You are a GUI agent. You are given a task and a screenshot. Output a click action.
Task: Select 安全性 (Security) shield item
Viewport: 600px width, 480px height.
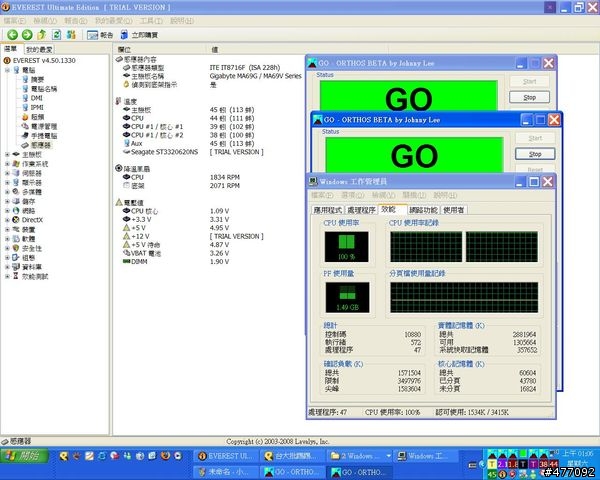tap(32, 248)
